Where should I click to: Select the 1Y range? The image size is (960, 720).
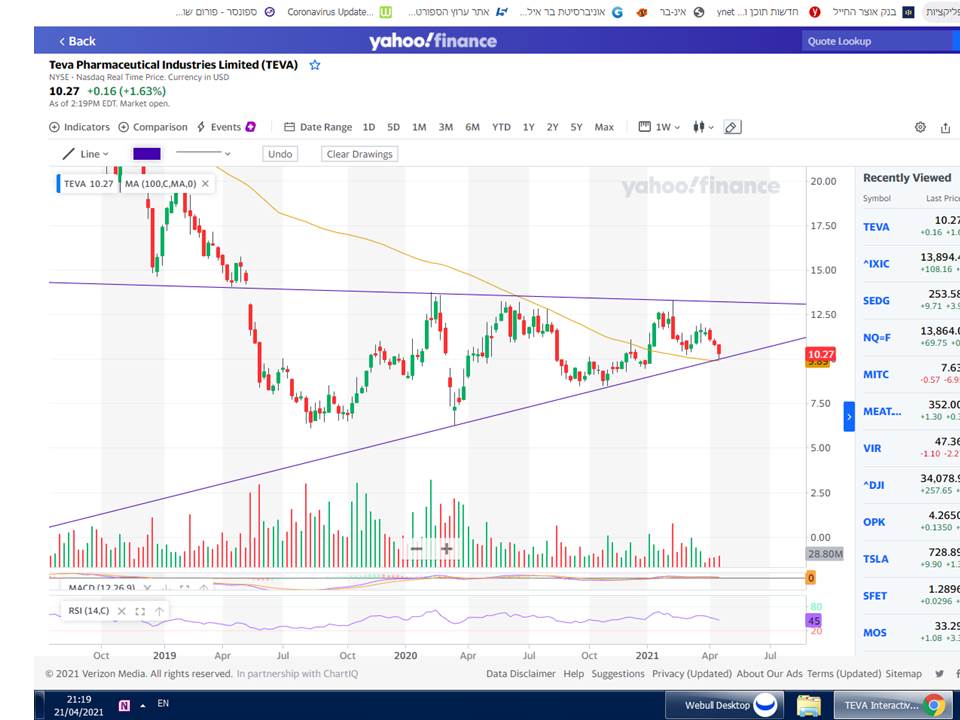point(528,127)
